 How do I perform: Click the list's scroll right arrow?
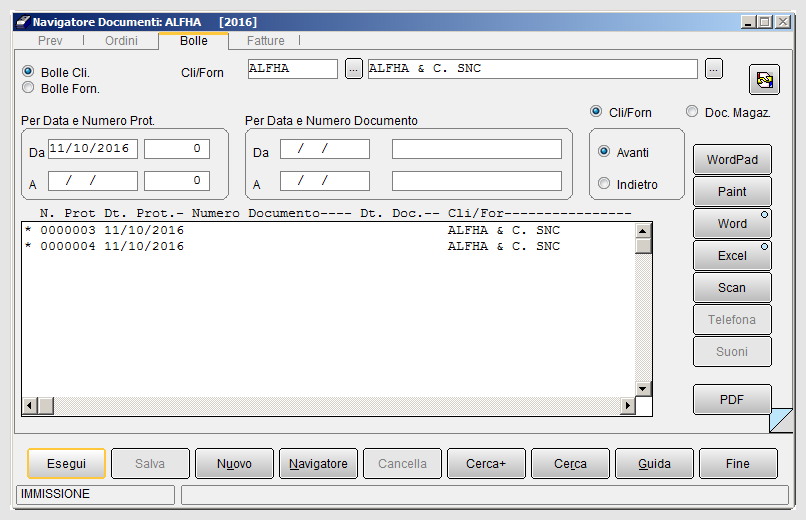[x=627, y=405]
